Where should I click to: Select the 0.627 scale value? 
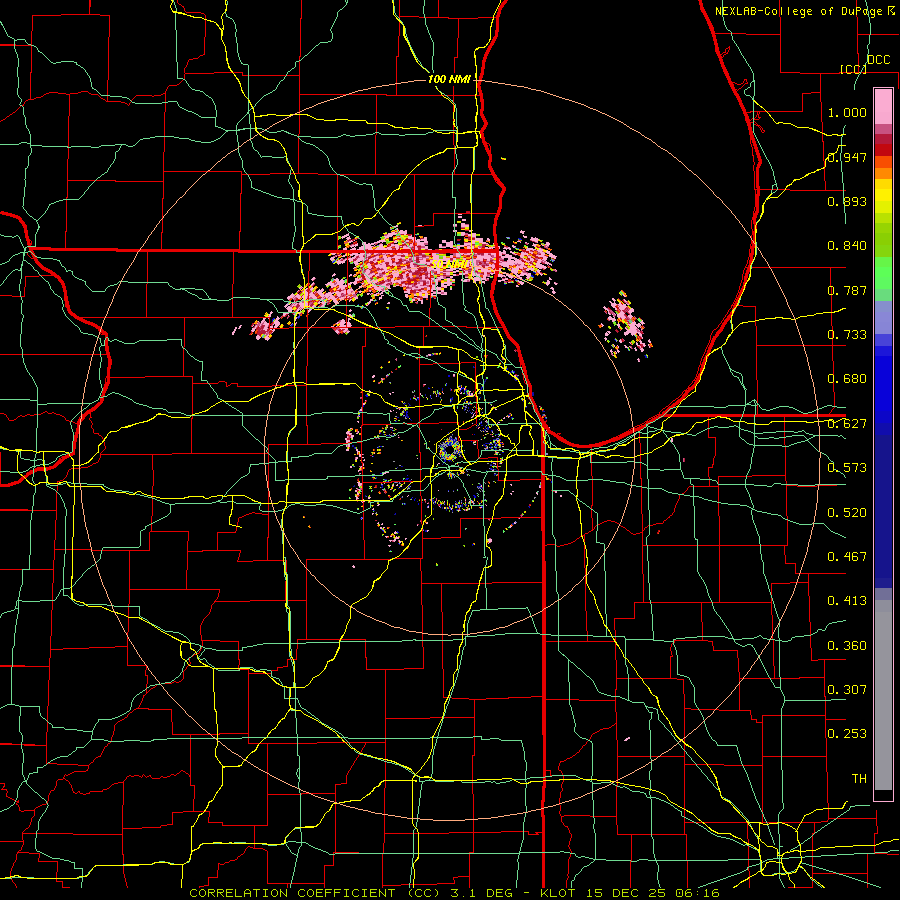coord(847,424)
